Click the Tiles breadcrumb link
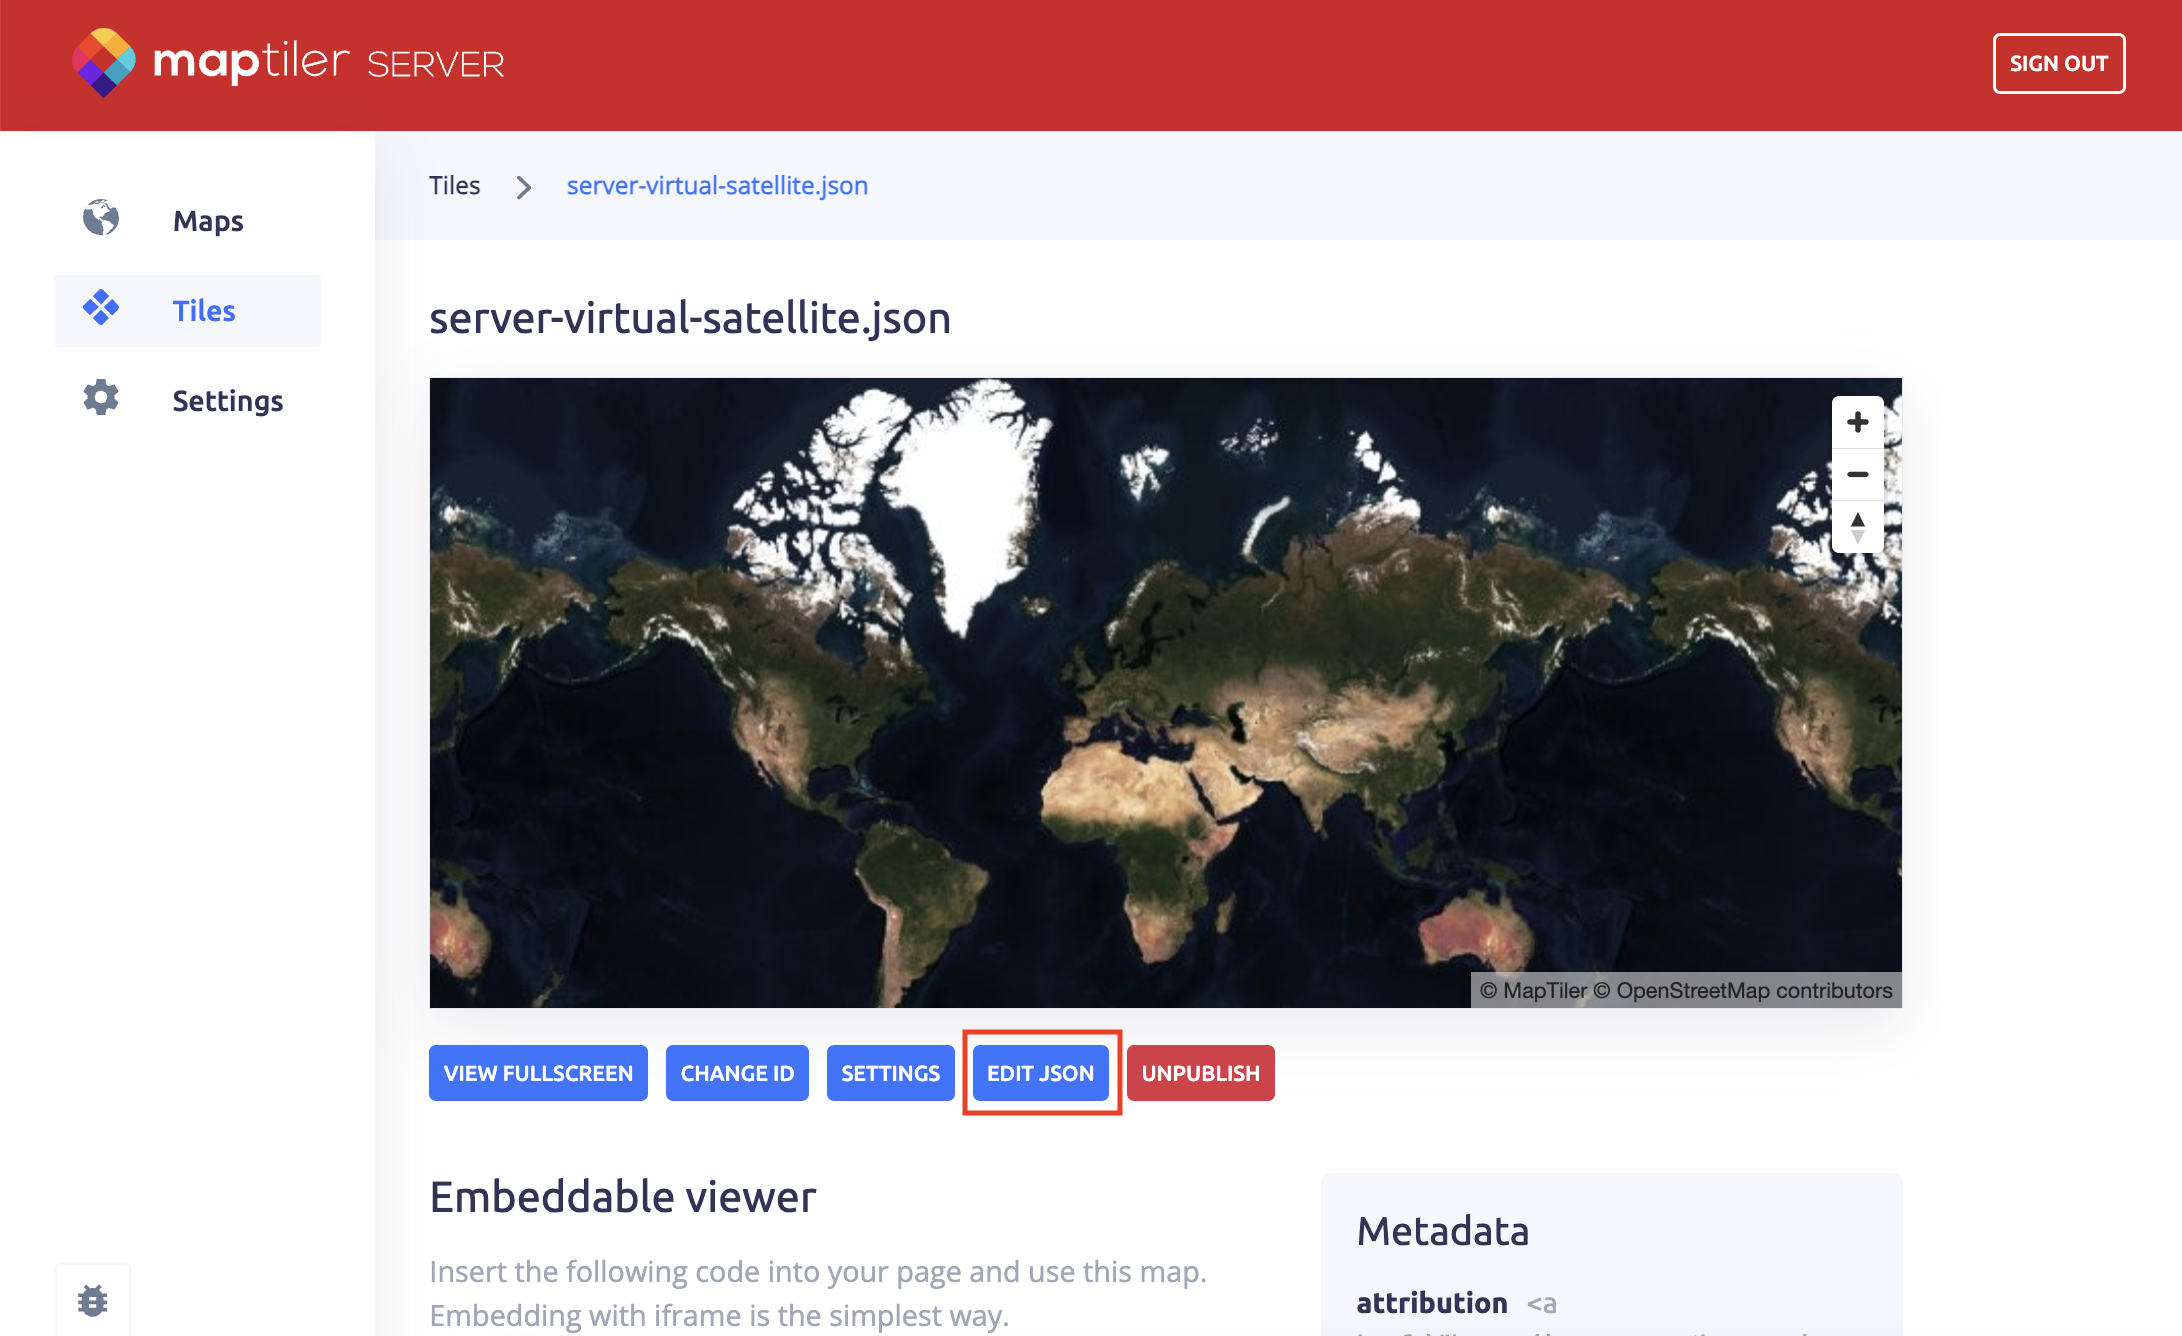Viewport: 2182px width, 1336px height. tap(454, 186)
